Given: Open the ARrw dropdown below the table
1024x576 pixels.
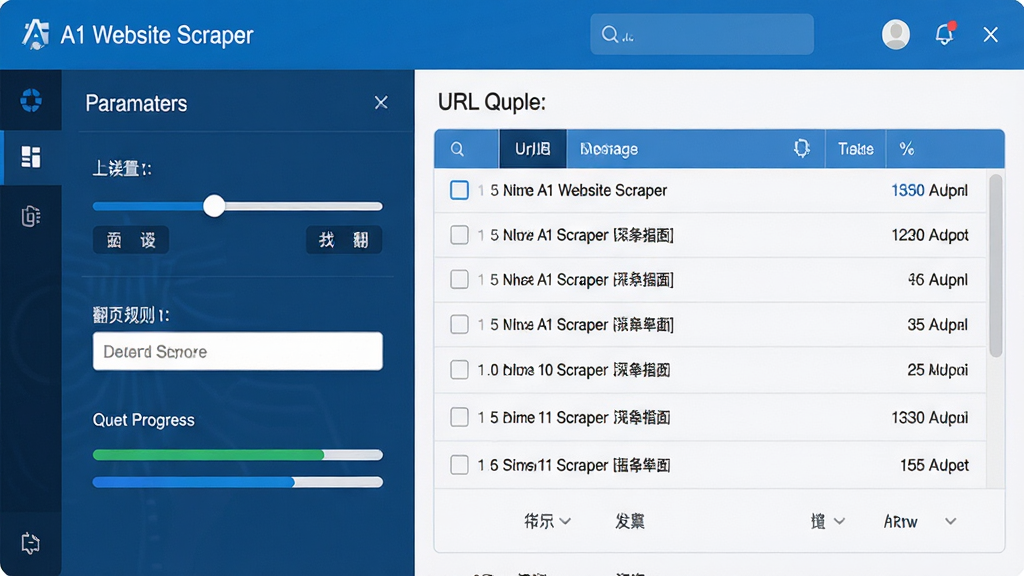Looking at the screenshot, I should point(920,521).
